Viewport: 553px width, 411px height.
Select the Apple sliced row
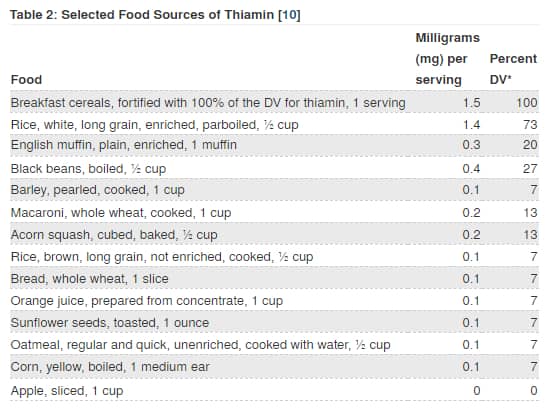click(x=274, y=390)
